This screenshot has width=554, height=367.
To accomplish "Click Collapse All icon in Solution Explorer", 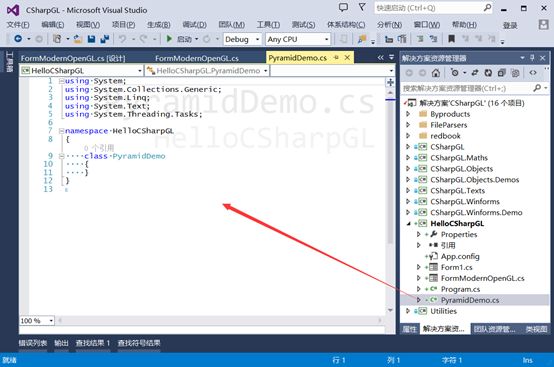I will coord(501,73).
